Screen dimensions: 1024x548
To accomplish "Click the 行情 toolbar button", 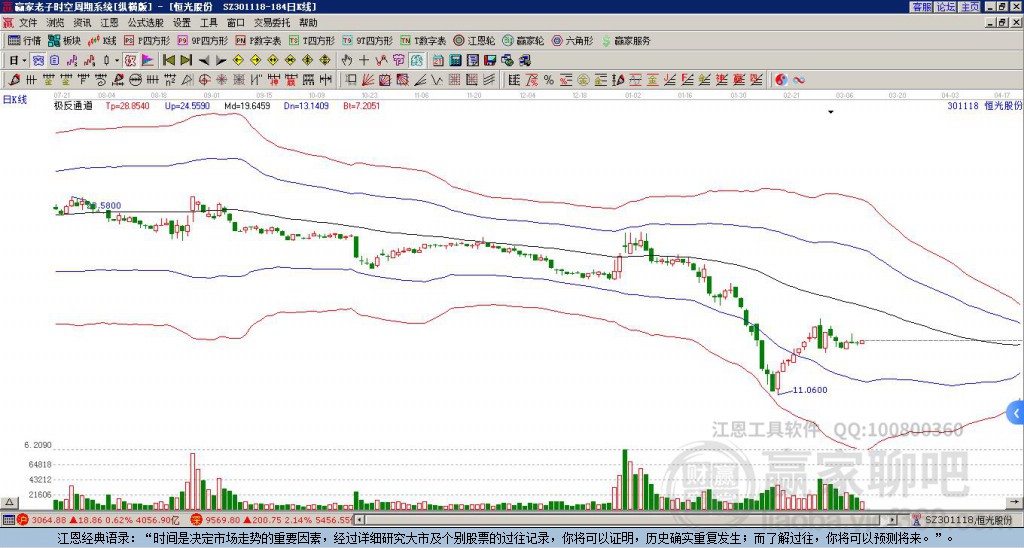I will pos(24,40).
